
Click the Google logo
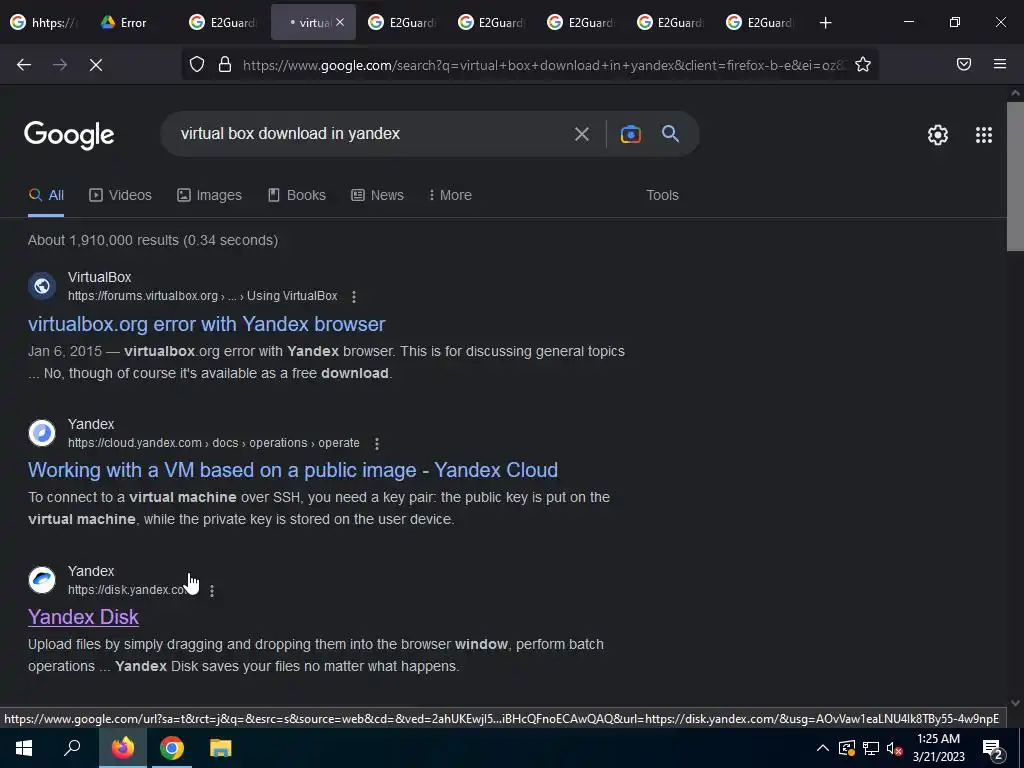69,135
